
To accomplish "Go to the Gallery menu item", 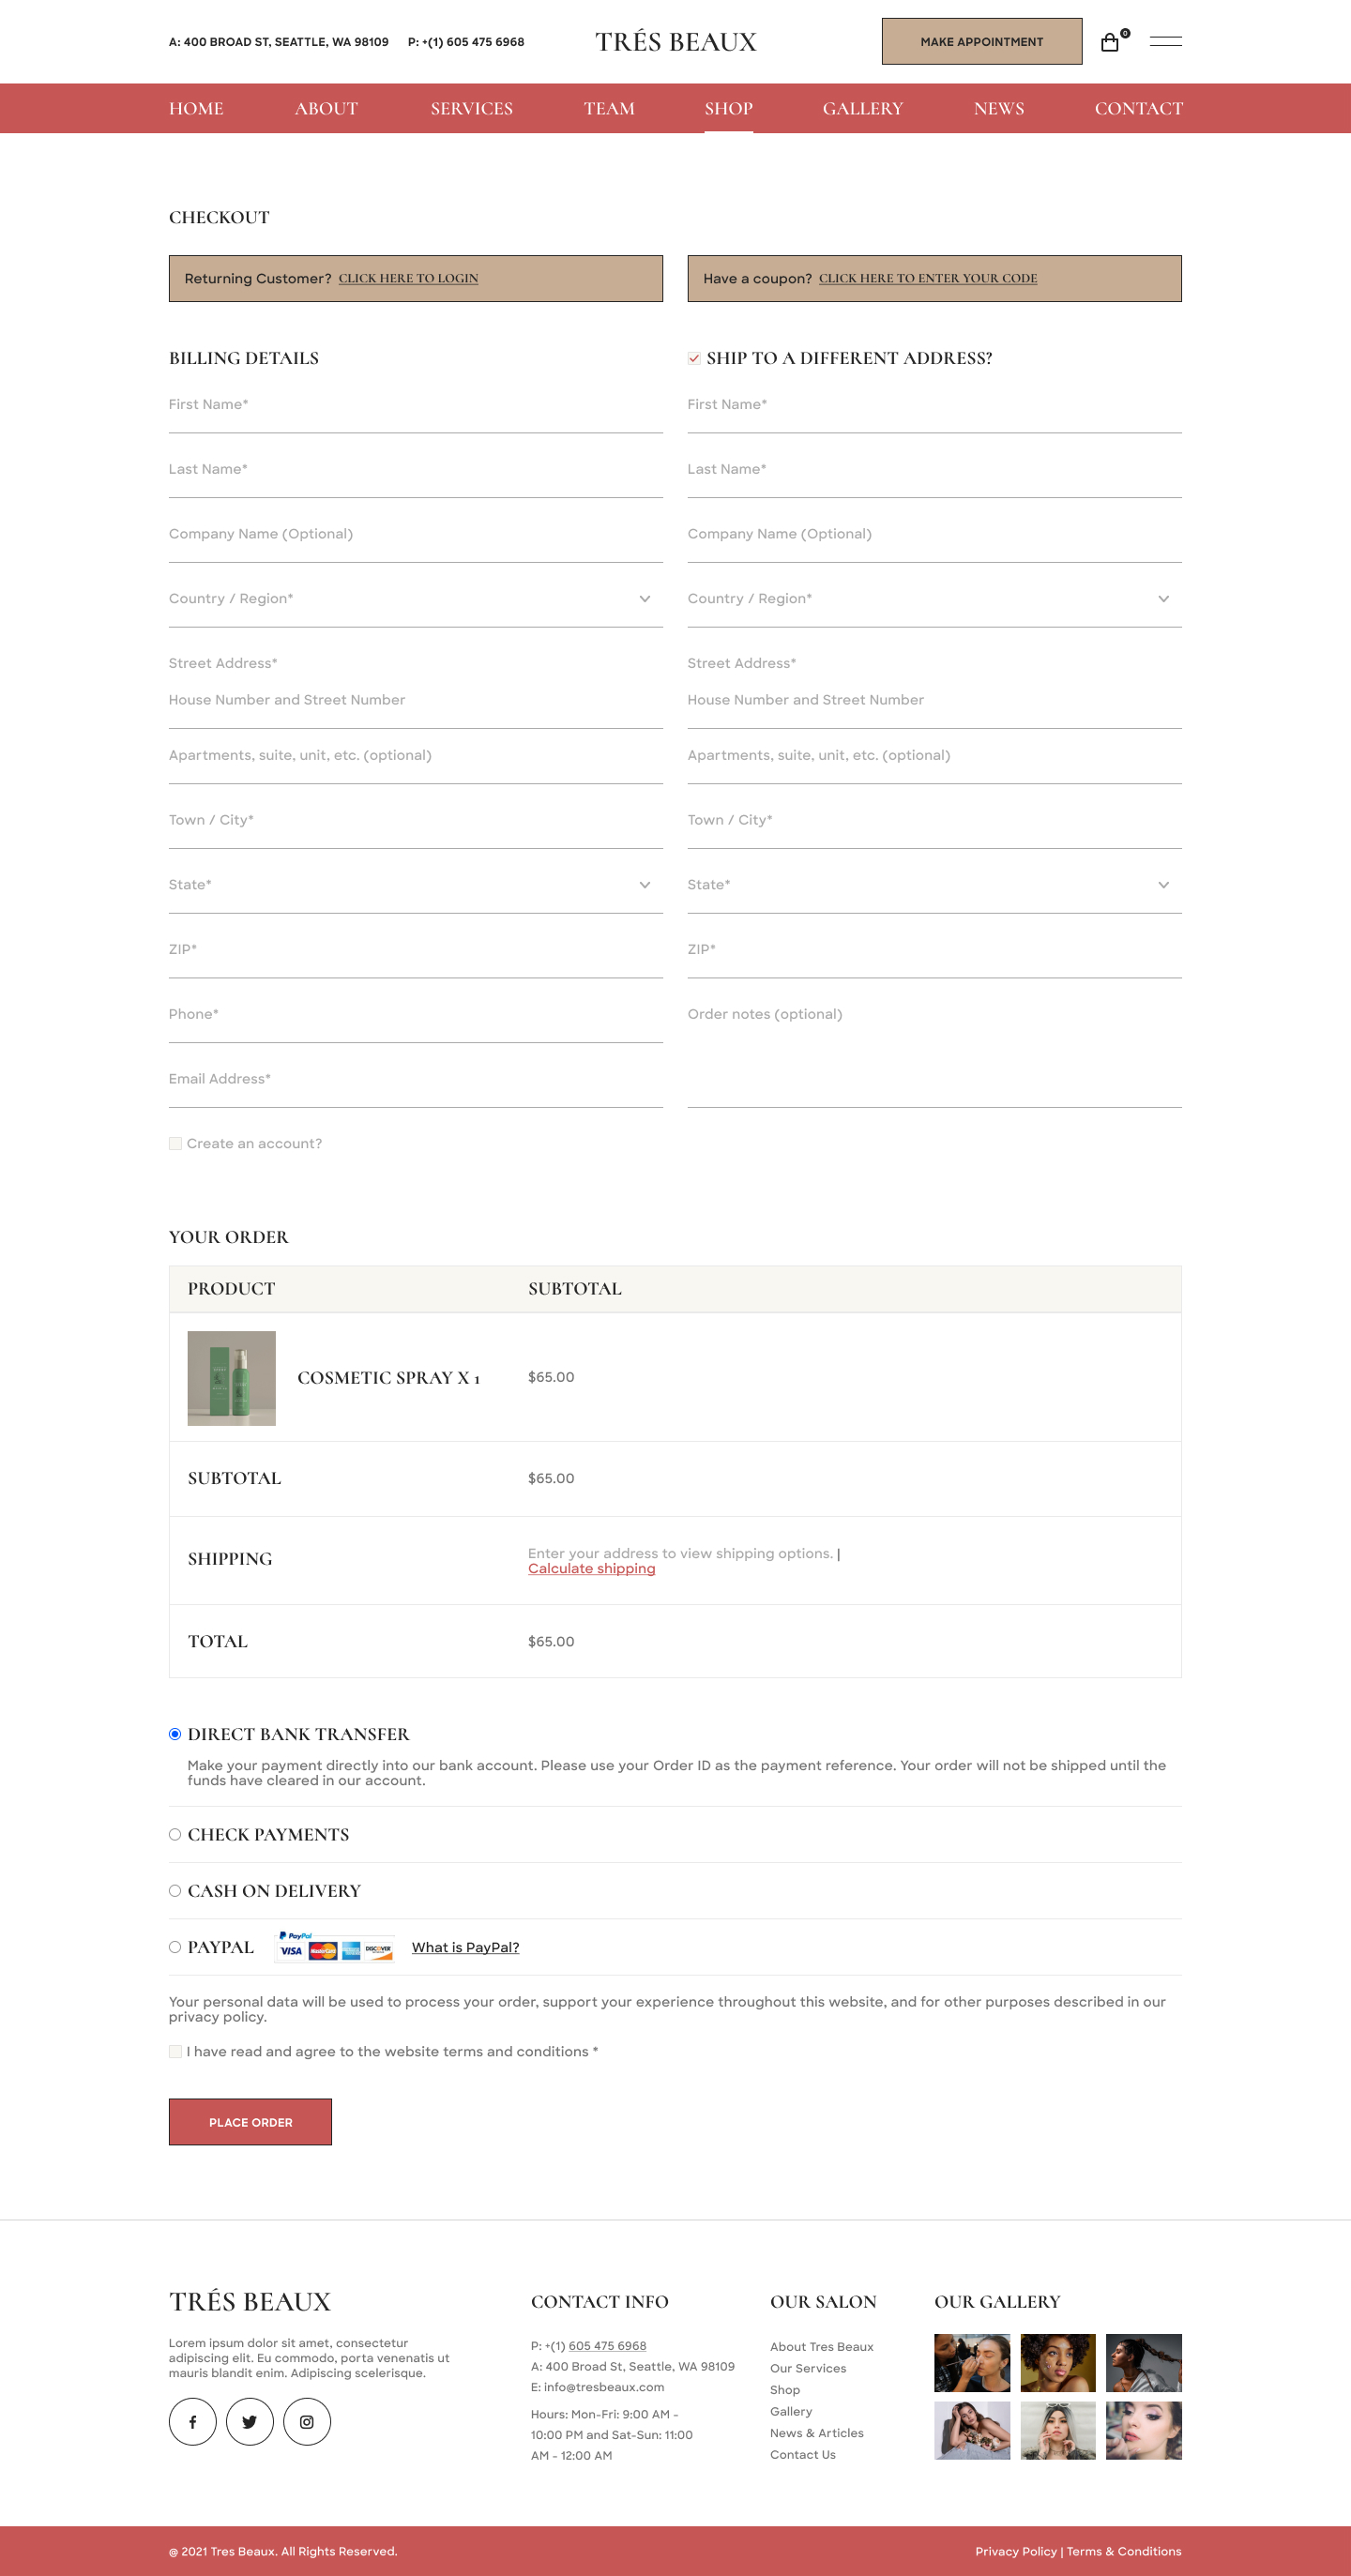I will pyautogui.click(x=862, y=108).
